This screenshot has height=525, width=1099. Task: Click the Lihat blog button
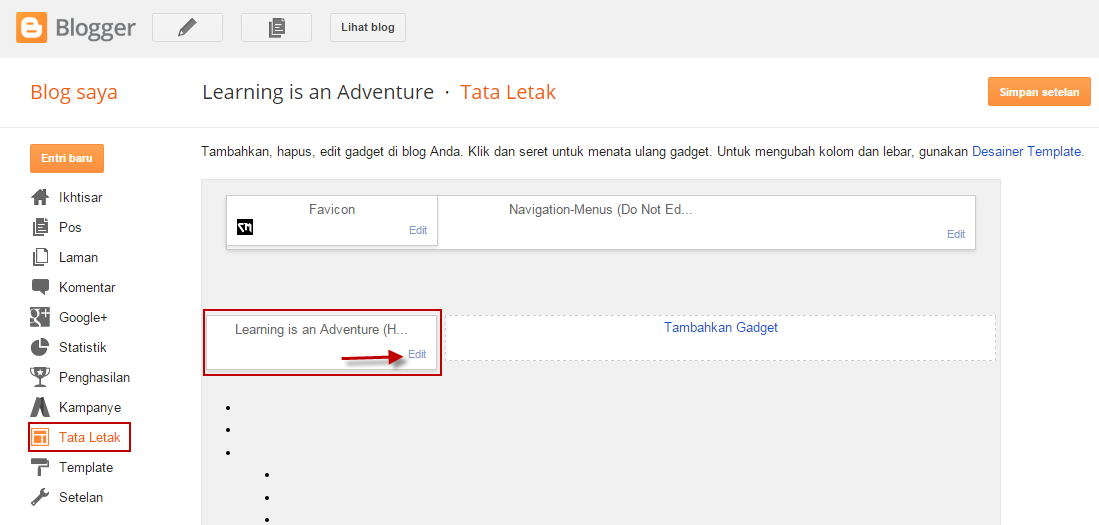pyautogui.click(x=368, y=28)
